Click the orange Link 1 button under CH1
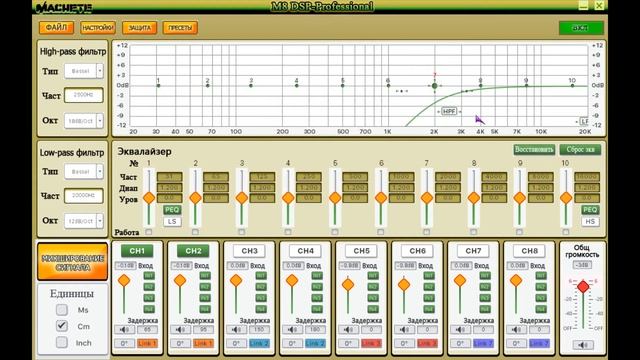Image resolution: width=640 pixels, height=360 pixels. point(147,343)
